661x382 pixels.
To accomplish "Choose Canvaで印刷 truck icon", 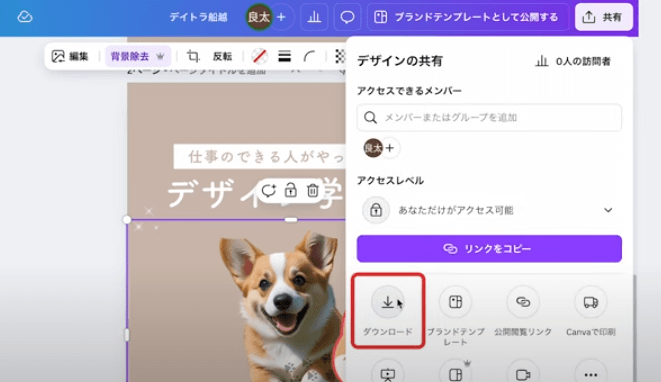I will (591, 302).
